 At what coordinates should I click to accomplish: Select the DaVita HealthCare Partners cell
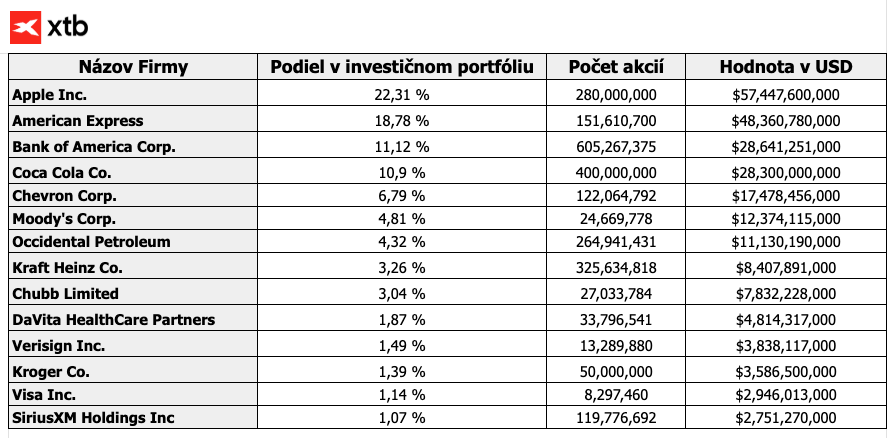[x=114, y=319]
